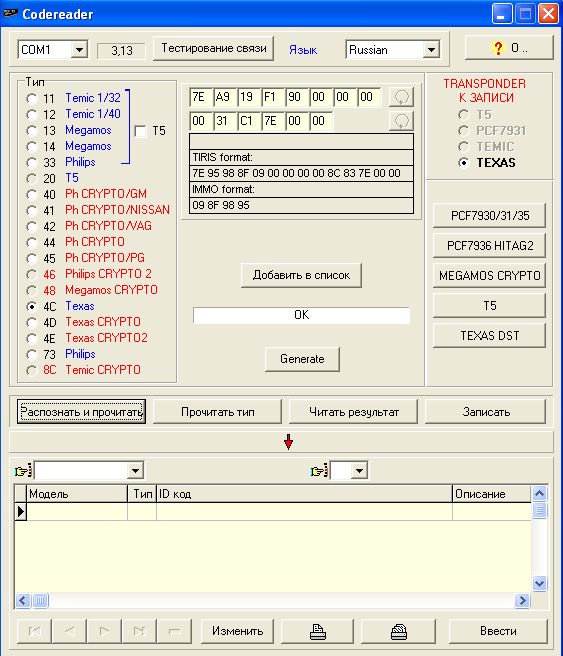
Task: Click the Generate button
Action: tap(302, 359)
